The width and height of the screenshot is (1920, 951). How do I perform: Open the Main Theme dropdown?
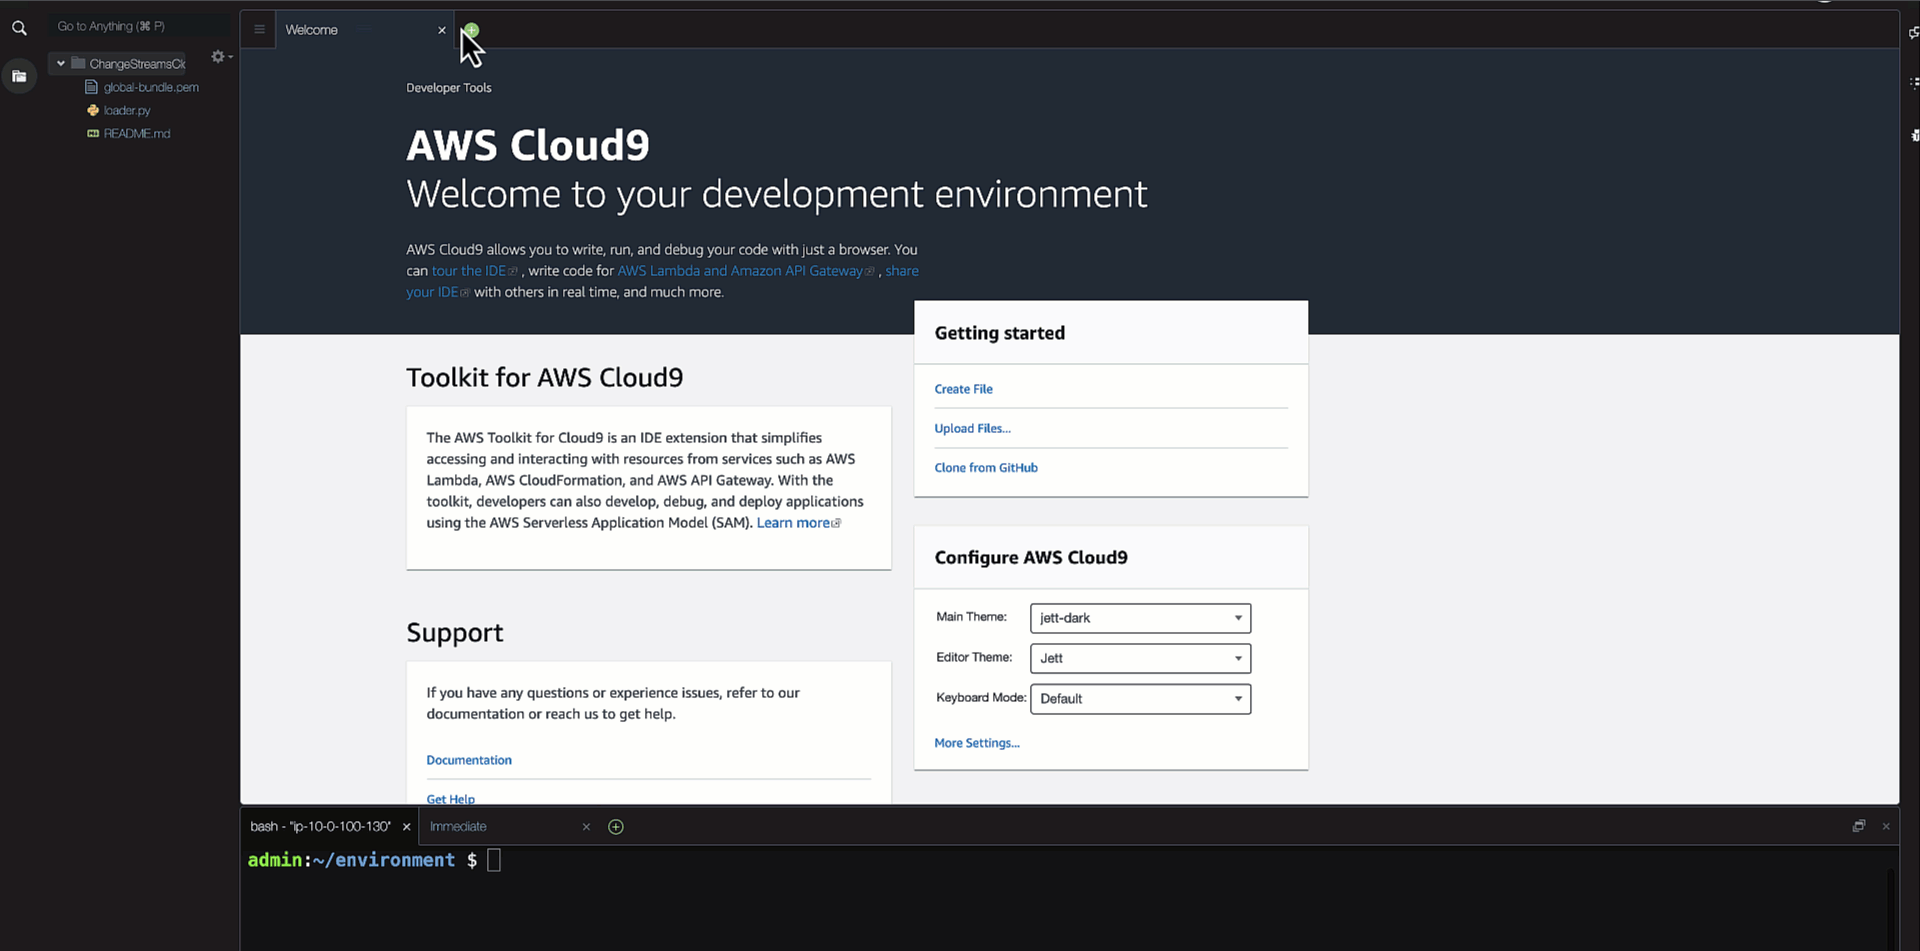pyautogui.click(x=1140, y=618)
